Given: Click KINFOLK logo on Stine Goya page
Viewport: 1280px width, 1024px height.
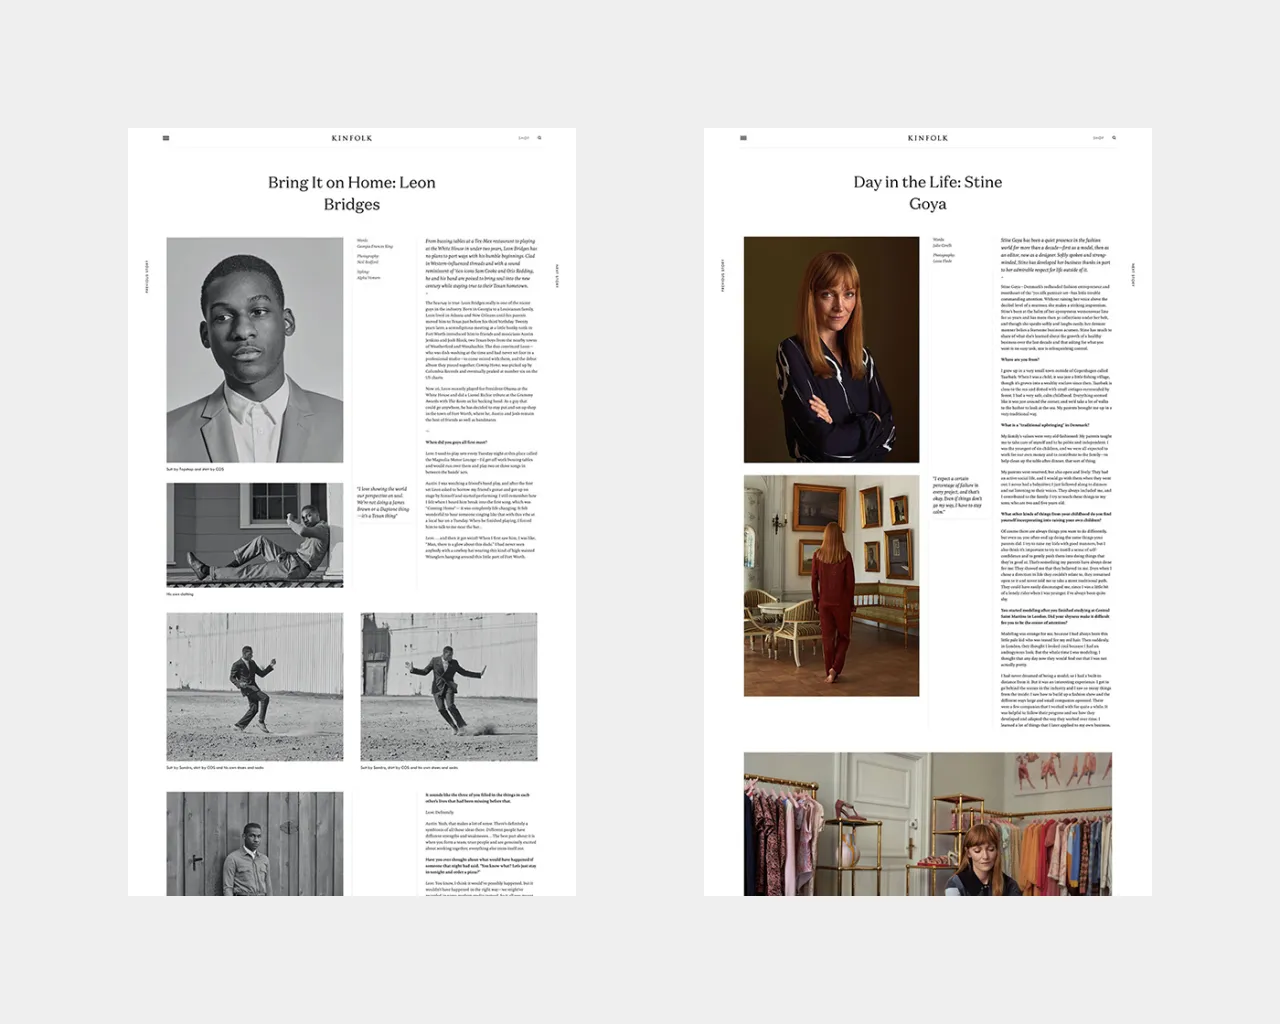Looking at the screenshot, I should 928,138.
